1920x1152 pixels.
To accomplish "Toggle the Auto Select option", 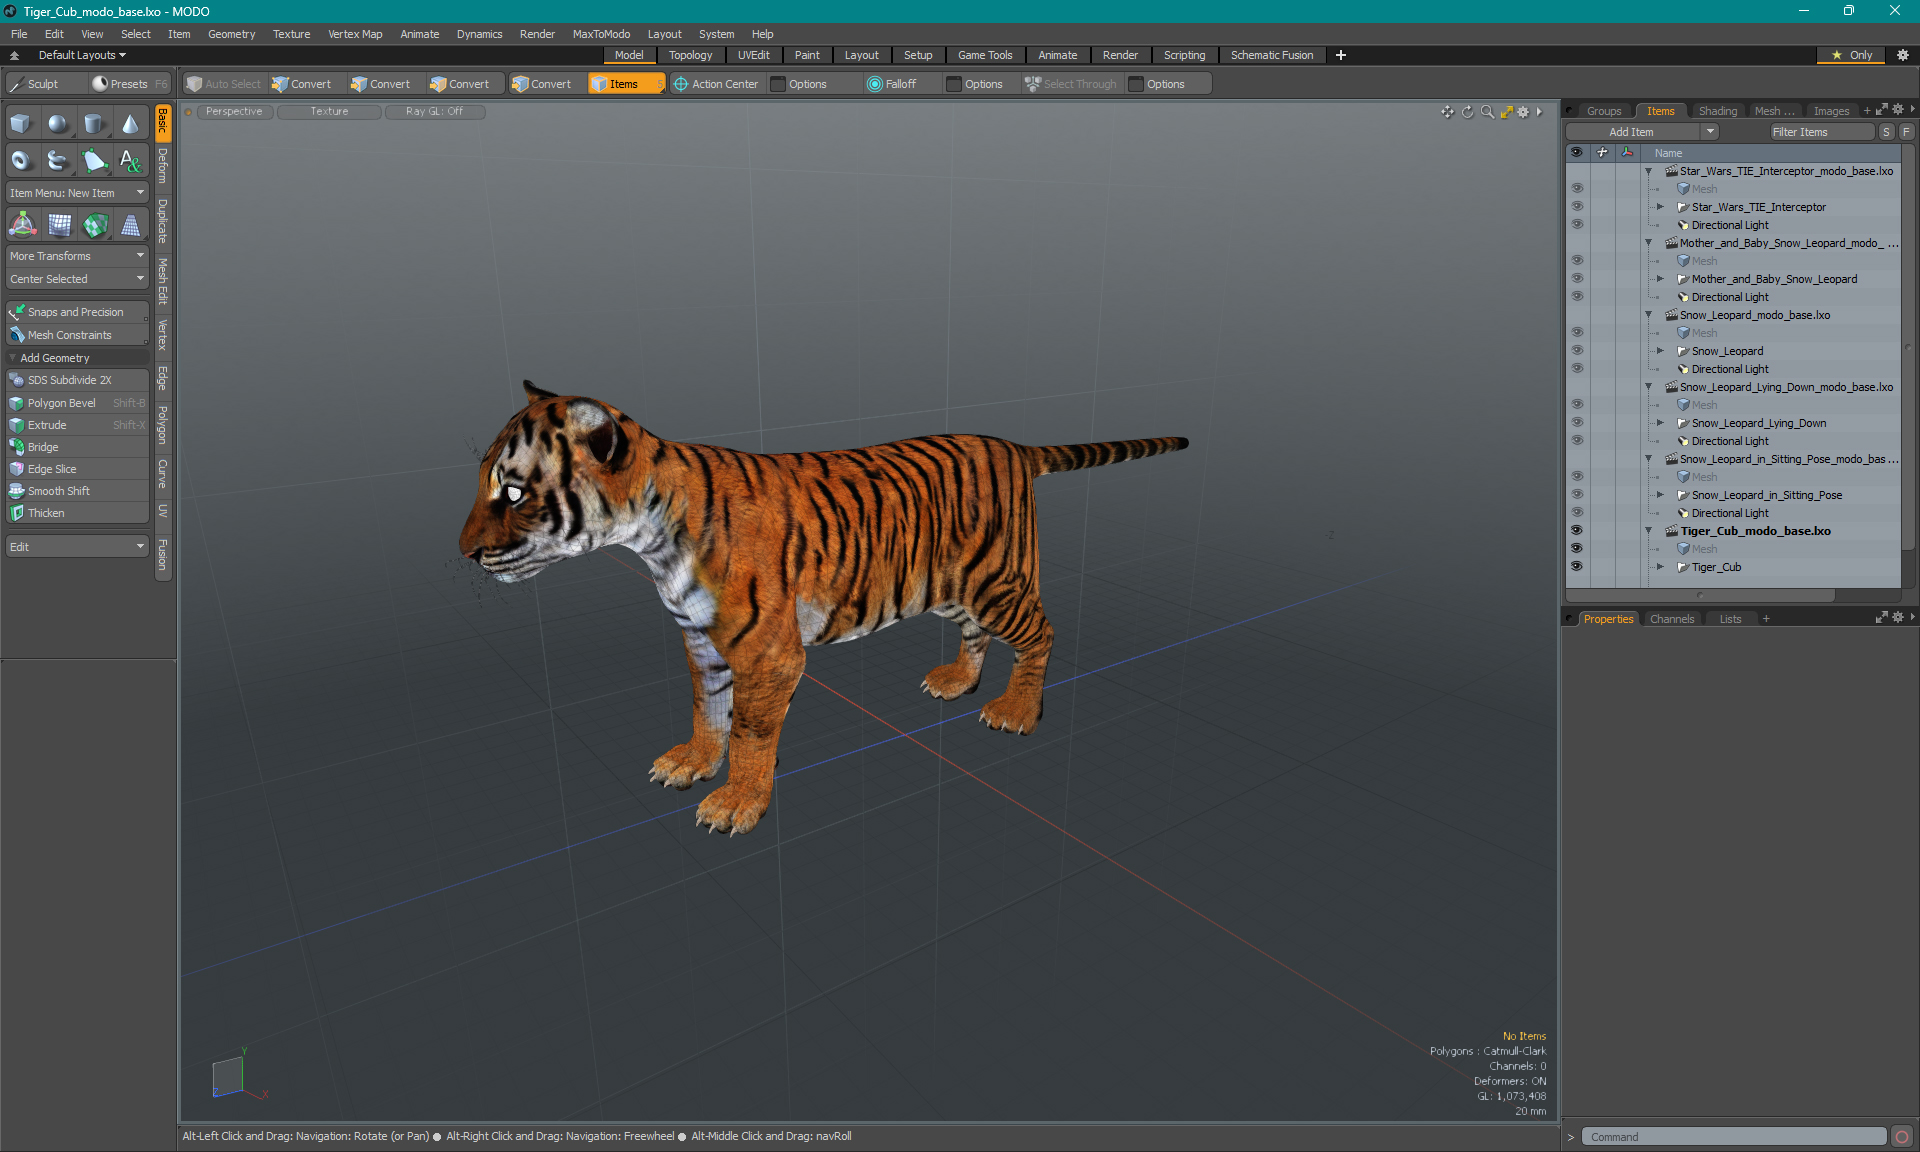I will click(224, 84).
